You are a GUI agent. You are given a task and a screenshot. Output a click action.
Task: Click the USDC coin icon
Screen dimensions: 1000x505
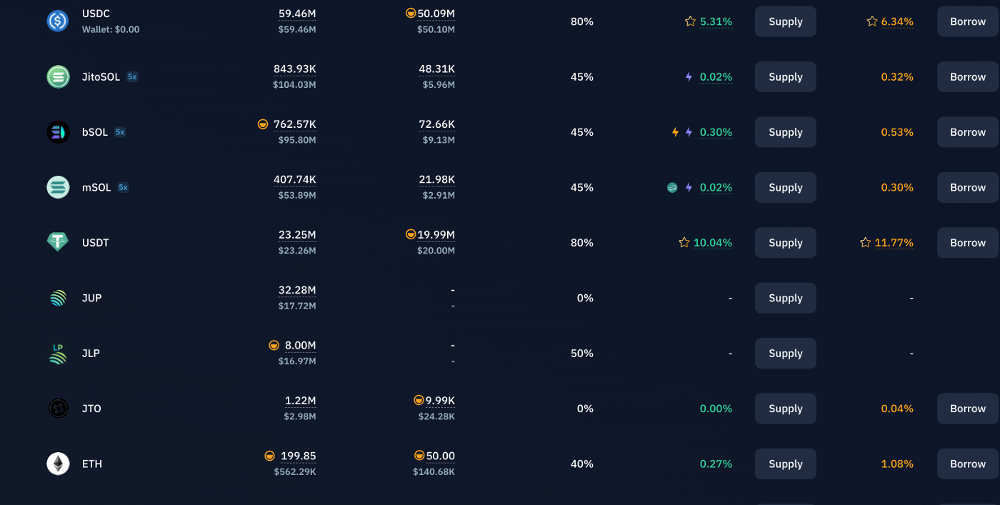(58, 21)
